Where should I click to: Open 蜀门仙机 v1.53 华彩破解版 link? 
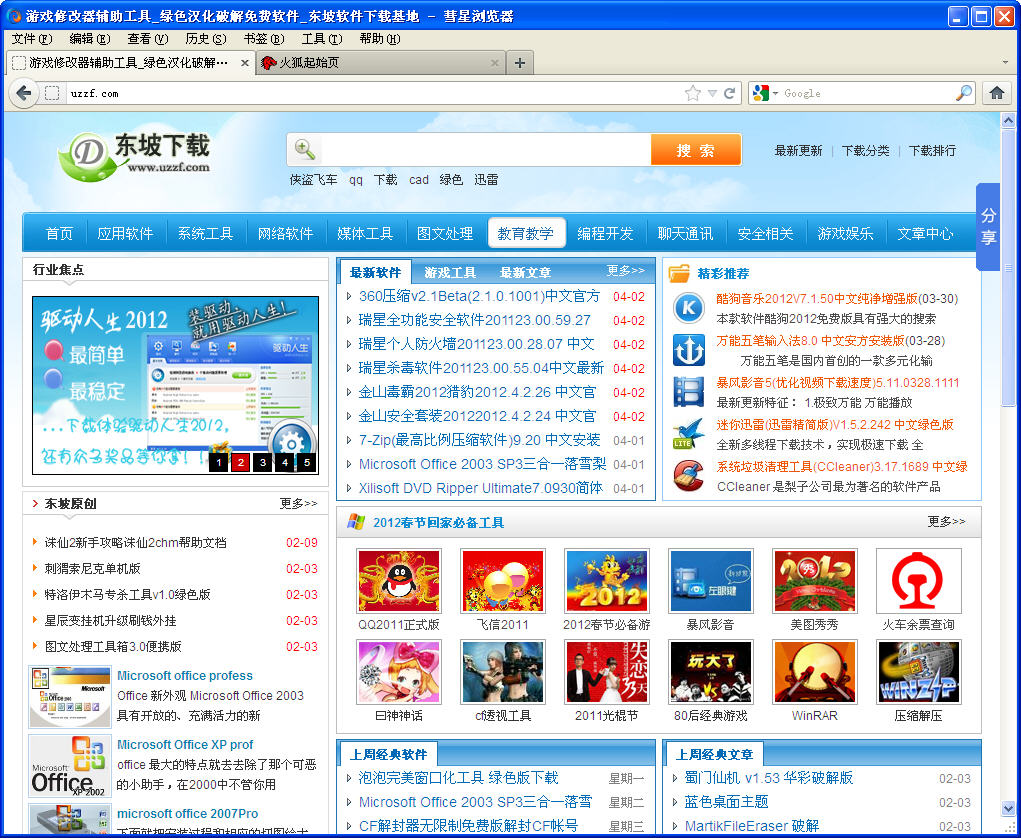tap(768, 777)
